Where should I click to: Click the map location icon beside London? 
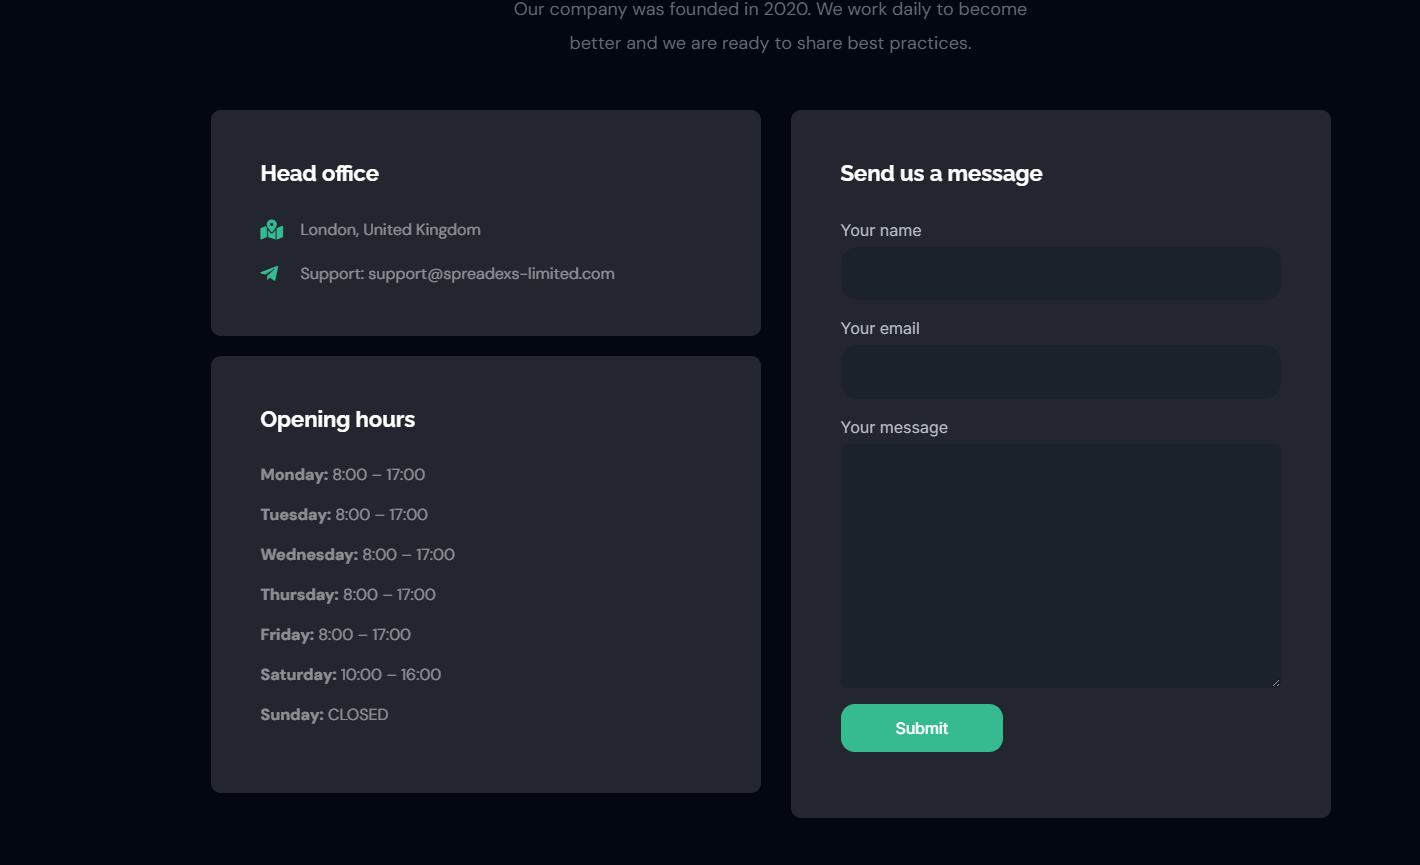(x=271, y=230)
